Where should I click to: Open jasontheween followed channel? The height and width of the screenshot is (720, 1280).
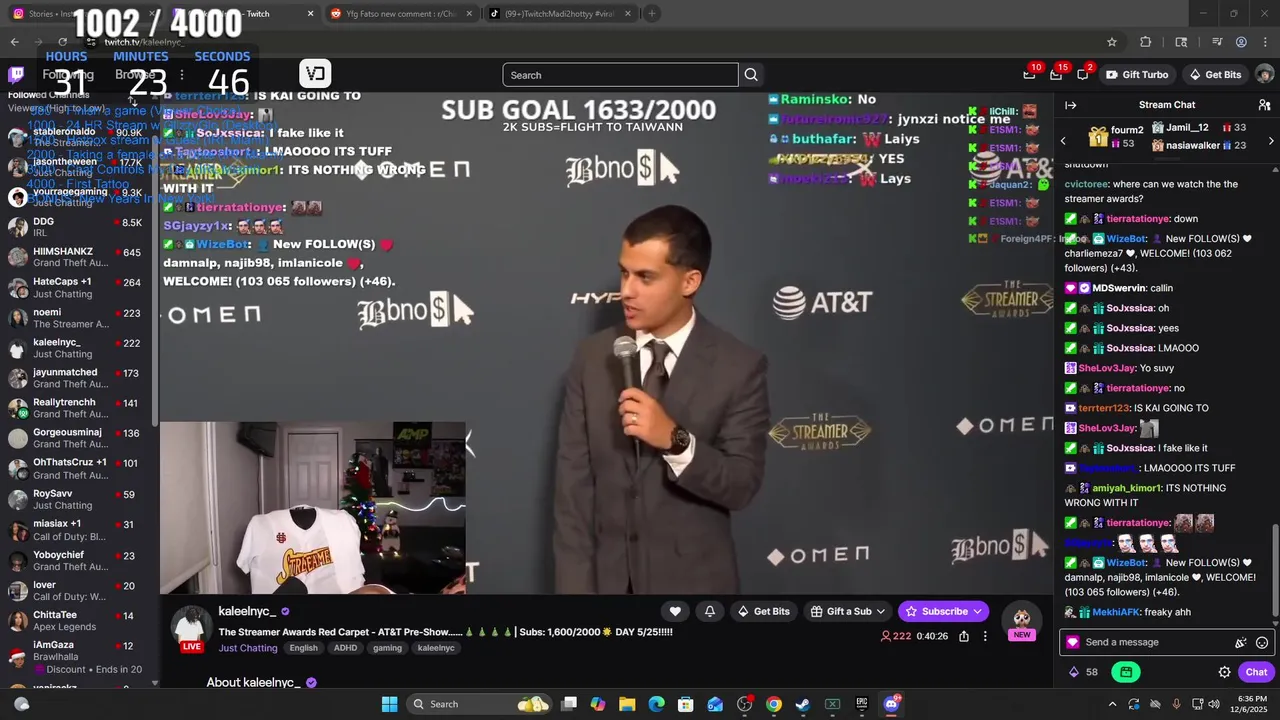coord(77,167)
